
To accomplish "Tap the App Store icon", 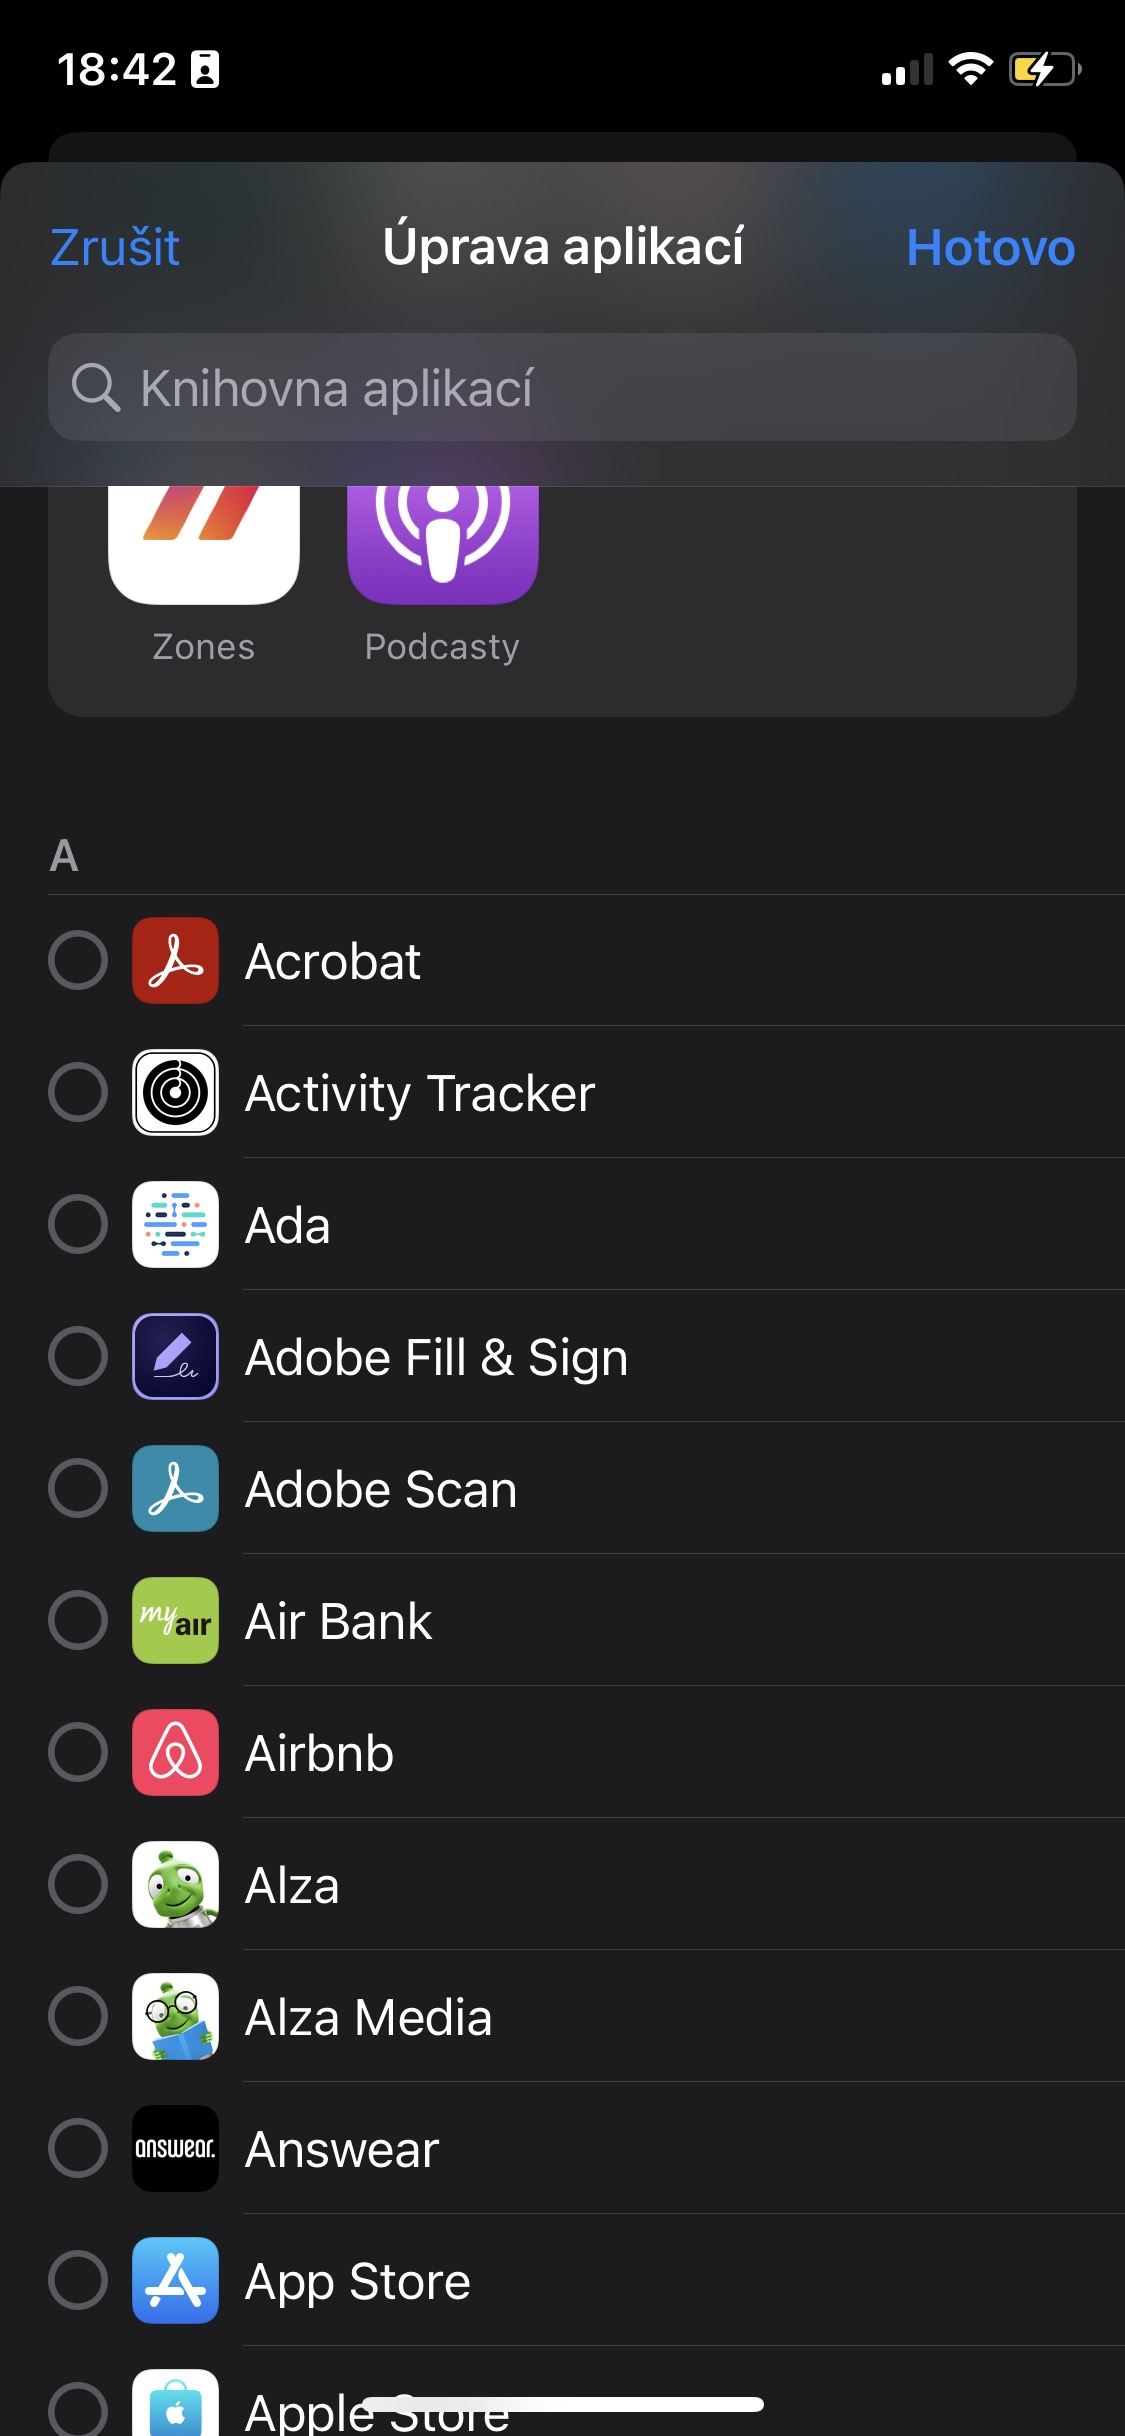I will (x=175, y=2281).
